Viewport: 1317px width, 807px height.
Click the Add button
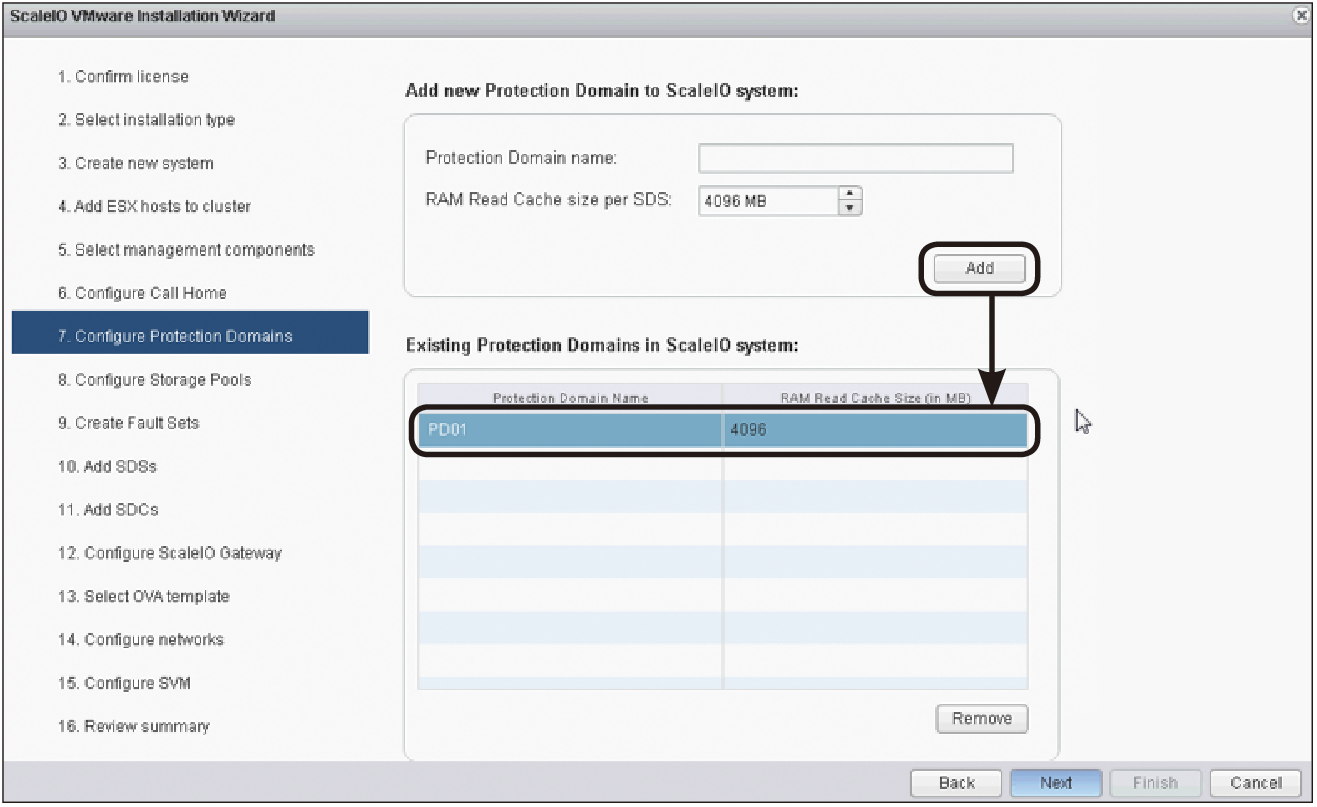coord(980,268)
